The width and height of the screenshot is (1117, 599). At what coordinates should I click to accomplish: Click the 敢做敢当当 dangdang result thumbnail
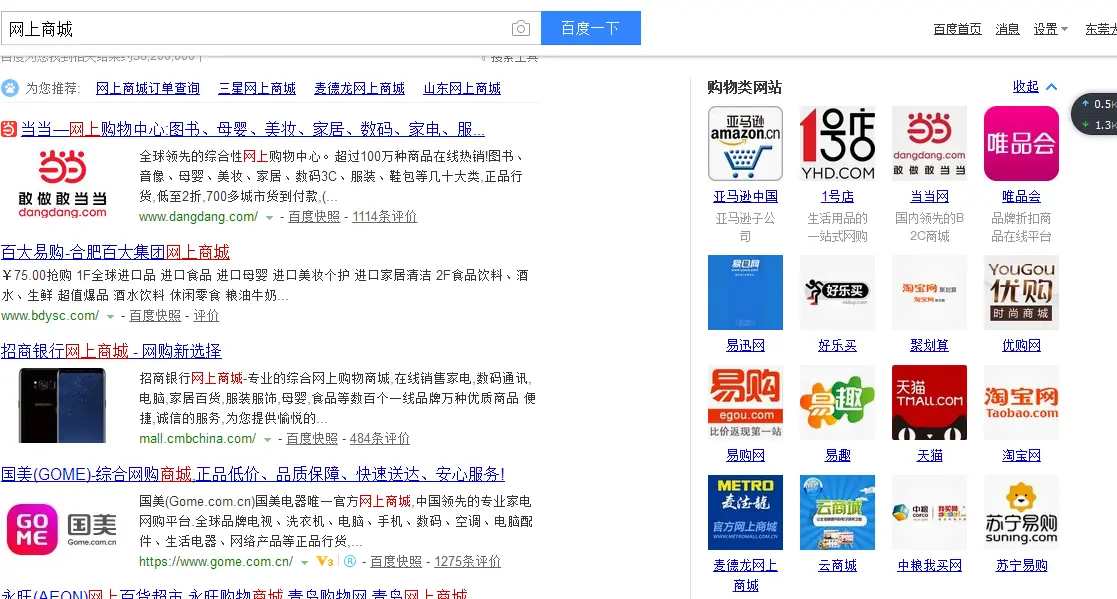coord(63,184)
